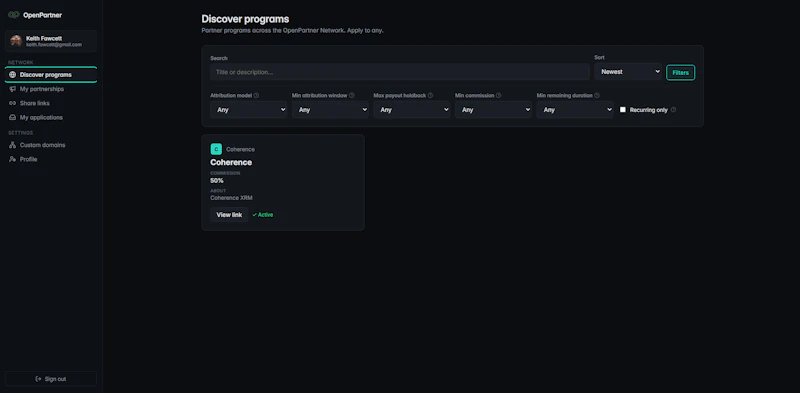Click View link on Coherence card
Image resolution: width=800 pixels, height=393 pixels.
229,215
